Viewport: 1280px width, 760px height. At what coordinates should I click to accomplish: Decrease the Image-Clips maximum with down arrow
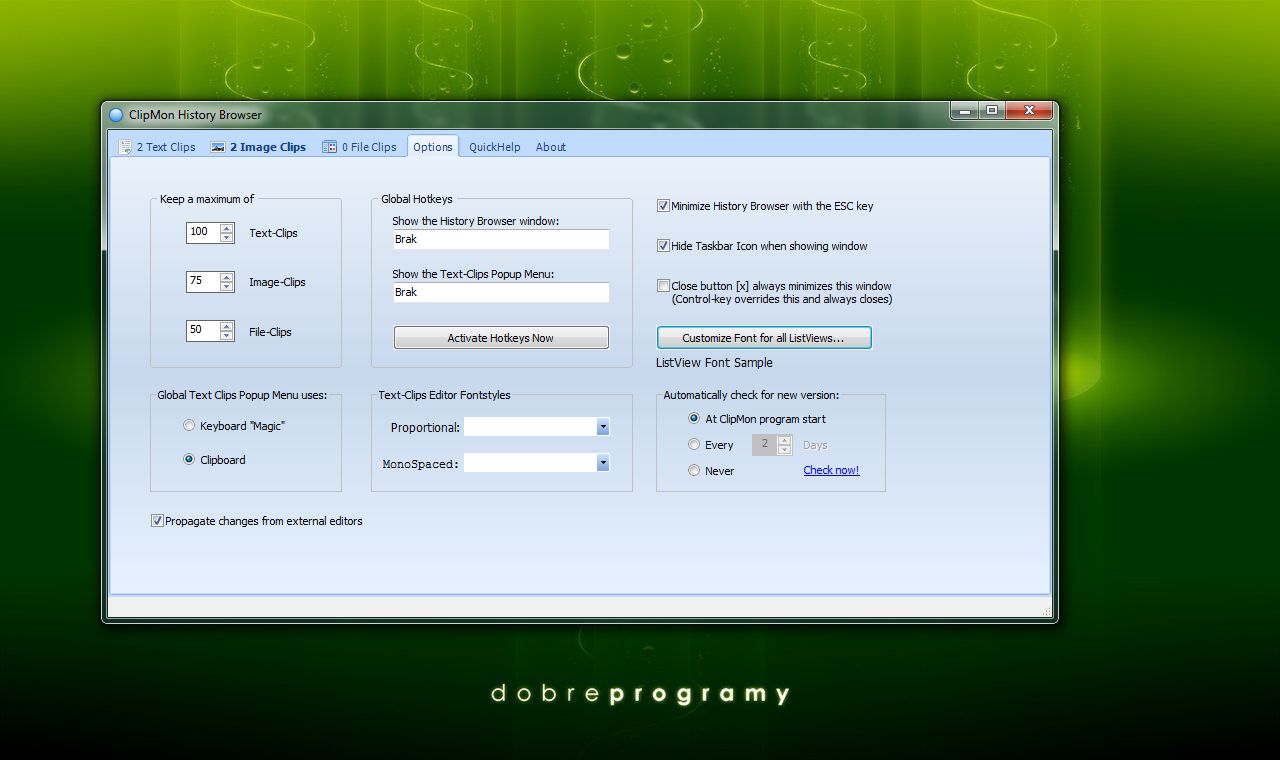pos(227,287)
